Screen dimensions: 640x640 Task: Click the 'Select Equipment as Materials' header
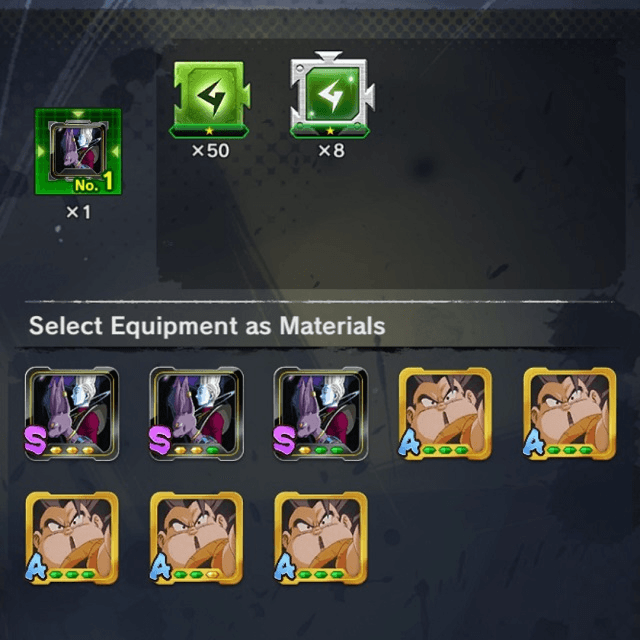click(207, 326)
